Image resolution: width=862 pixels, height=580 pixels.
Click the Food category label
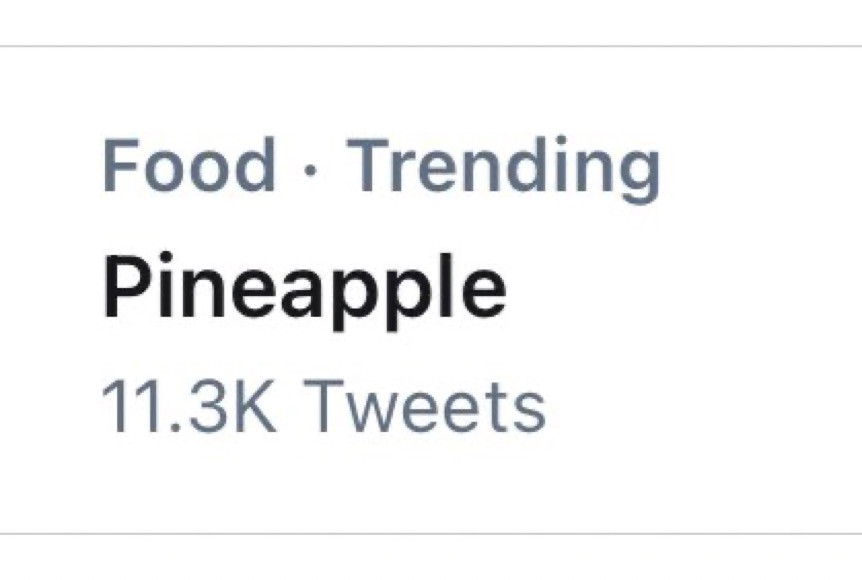pyautogui.click(x=189, y=167)
